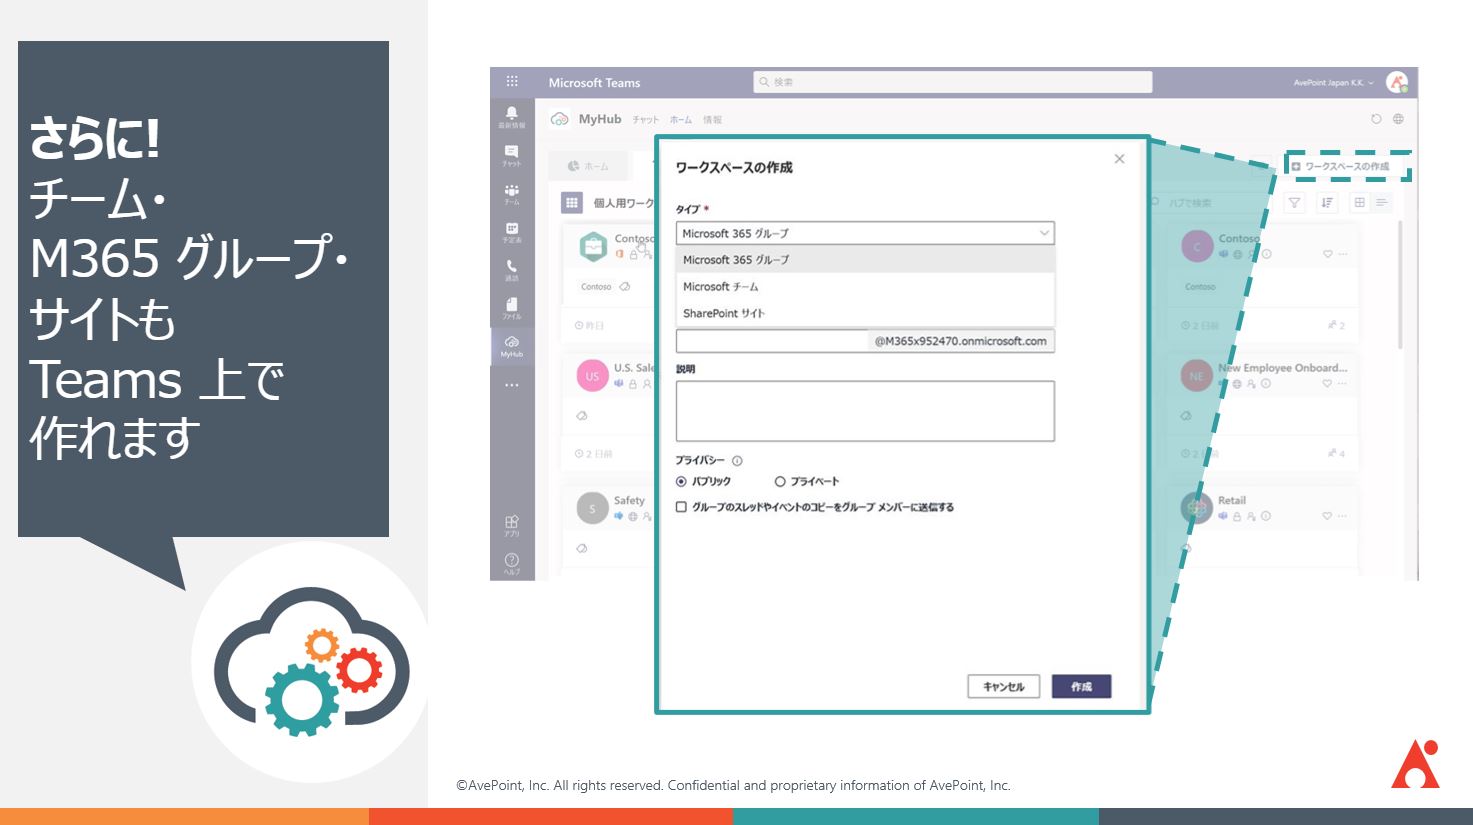
Task: Select the プライベート privacy radio button
Action: point(780,481)
